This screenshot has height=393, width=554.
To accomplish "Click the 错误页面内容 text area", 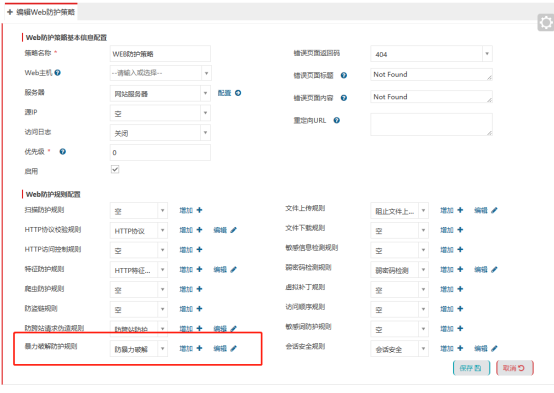I will coord(431,97).
